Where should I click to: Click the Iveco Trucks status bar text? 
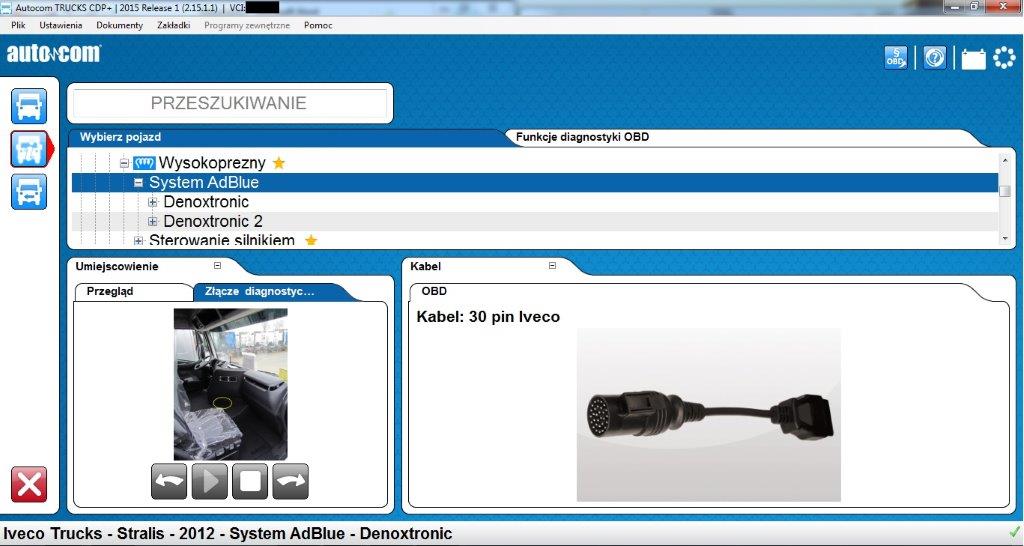pos(228,534)
